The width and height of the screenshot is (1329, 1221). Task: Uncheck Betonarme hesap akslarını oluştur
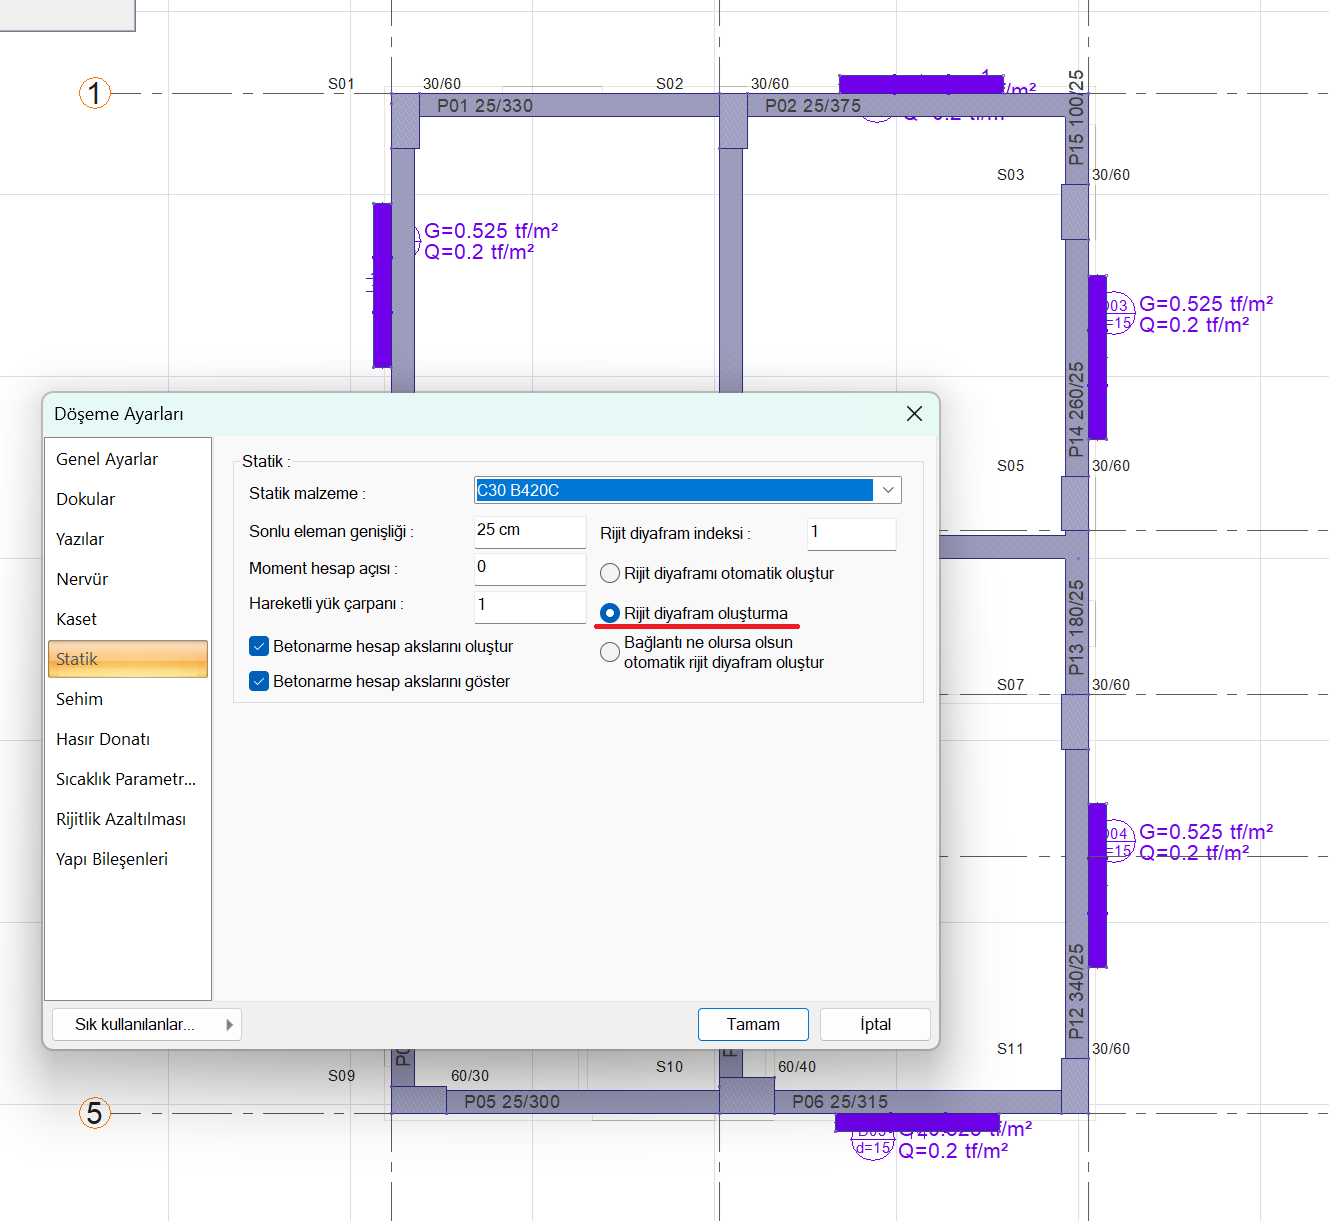tap(259, 647)
